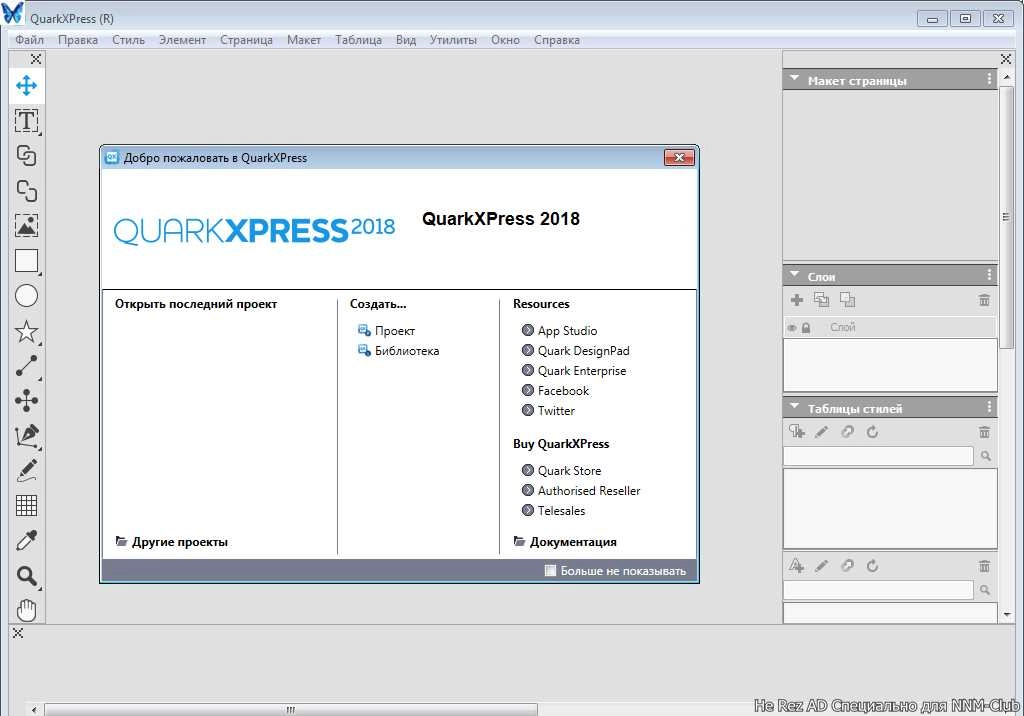Toggle layer lock icon
Screen dimensions: 1024x716
point(806,328)
